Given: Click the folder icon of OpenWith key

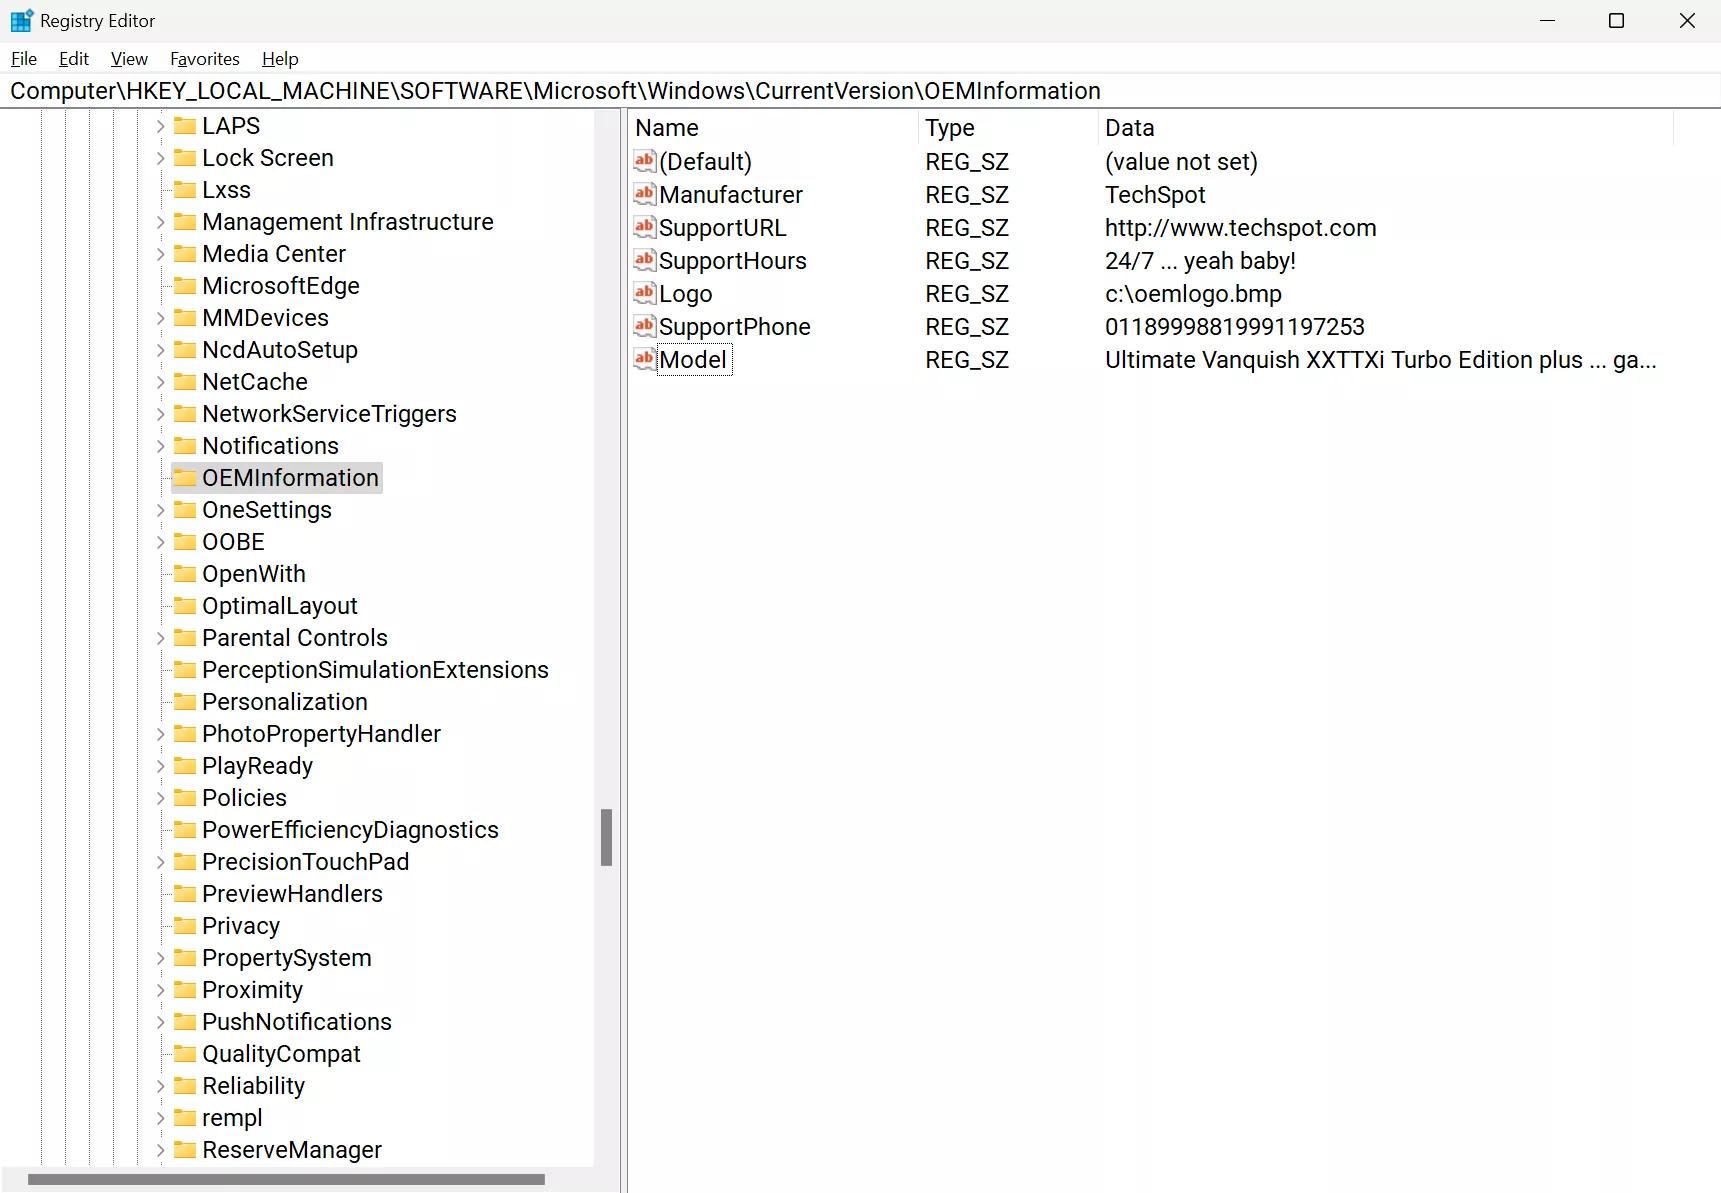Looking at the screenshot, I should [x=185, y=573].
